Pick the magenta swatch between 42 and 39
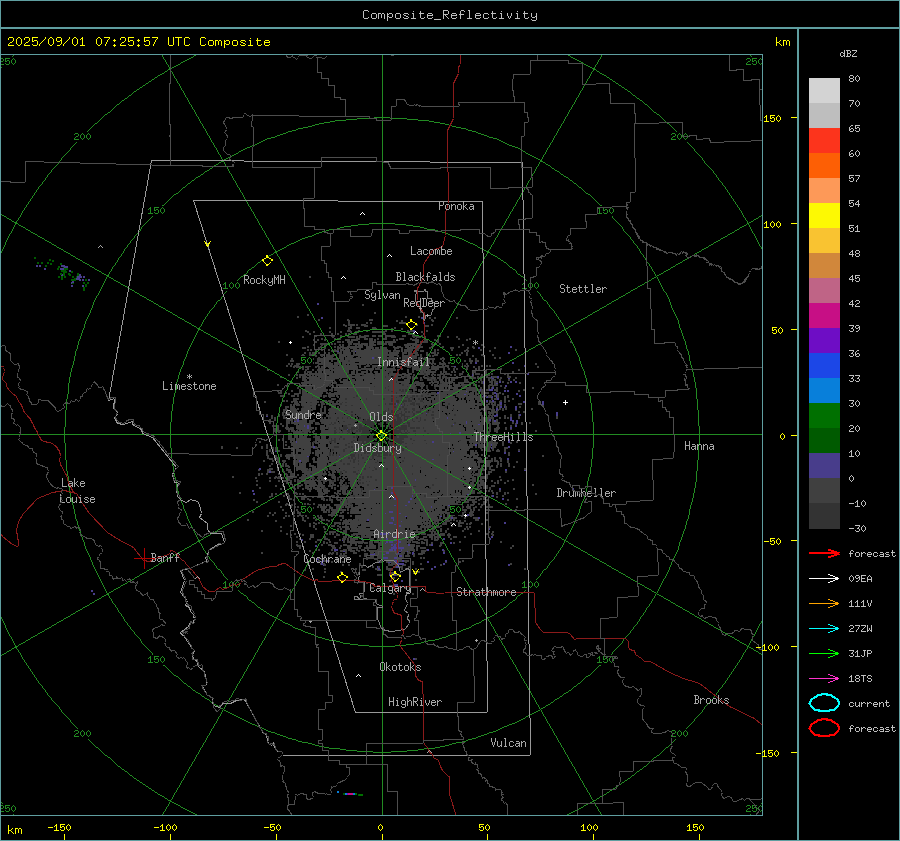The width and height of the screenshot is (900, 841). point(824,316)
